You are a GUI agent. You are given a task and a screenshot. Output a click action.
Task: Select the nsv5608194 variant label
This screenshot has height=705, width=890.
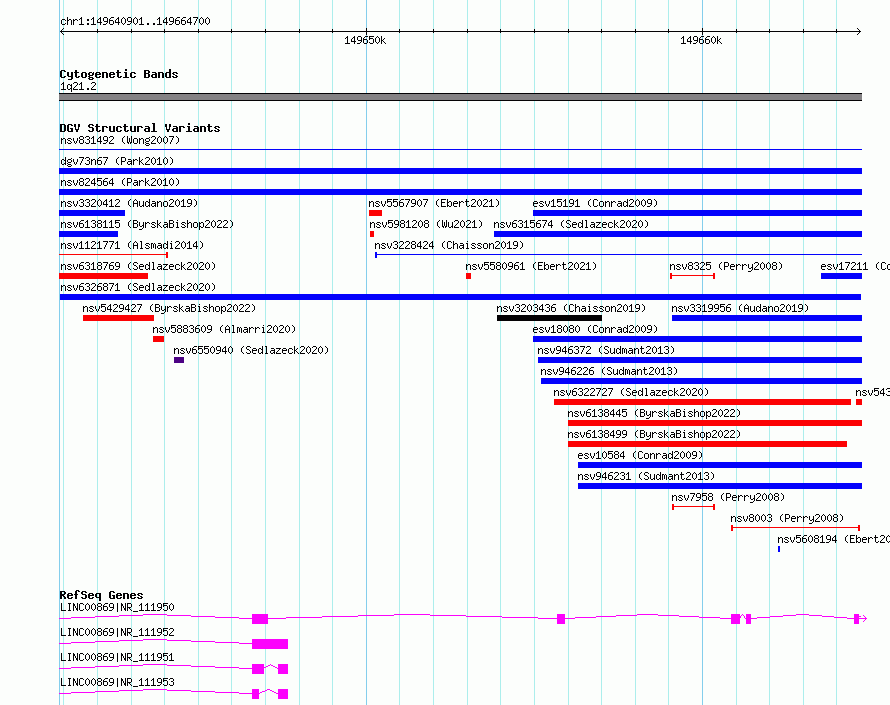[833, 539]
